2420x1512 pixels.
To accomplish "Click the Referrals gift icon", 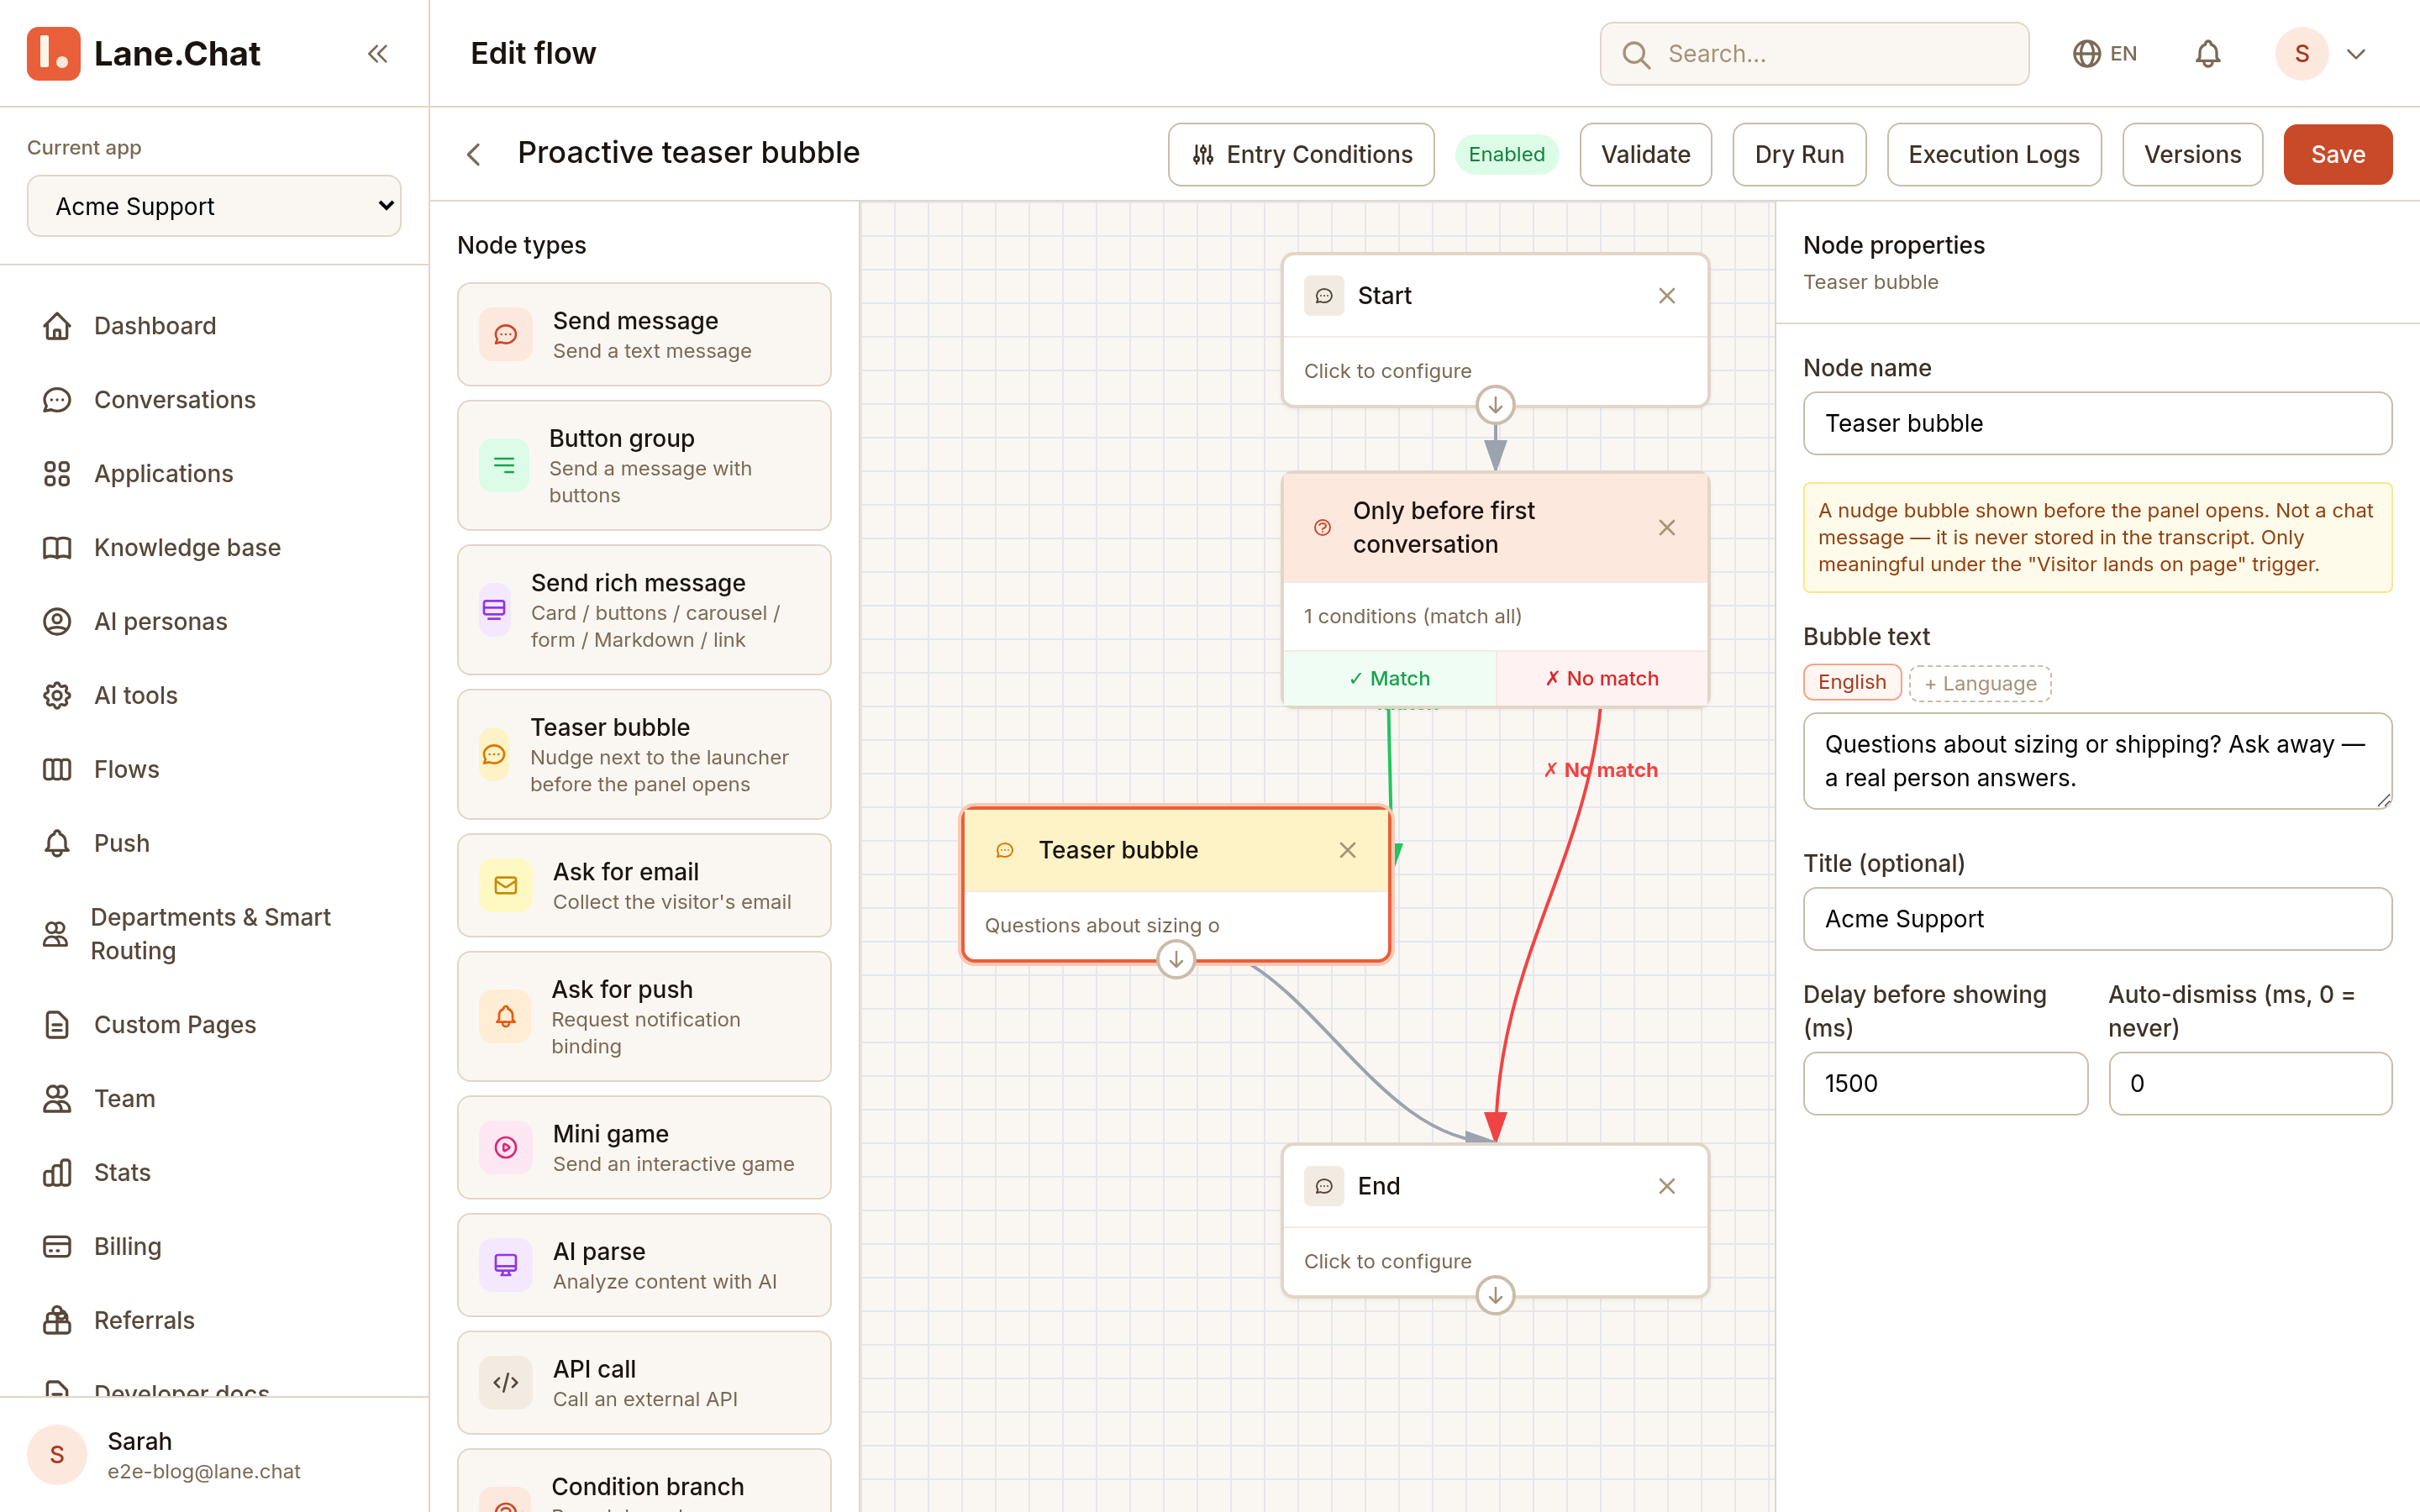I will (x=57, y=1321).
